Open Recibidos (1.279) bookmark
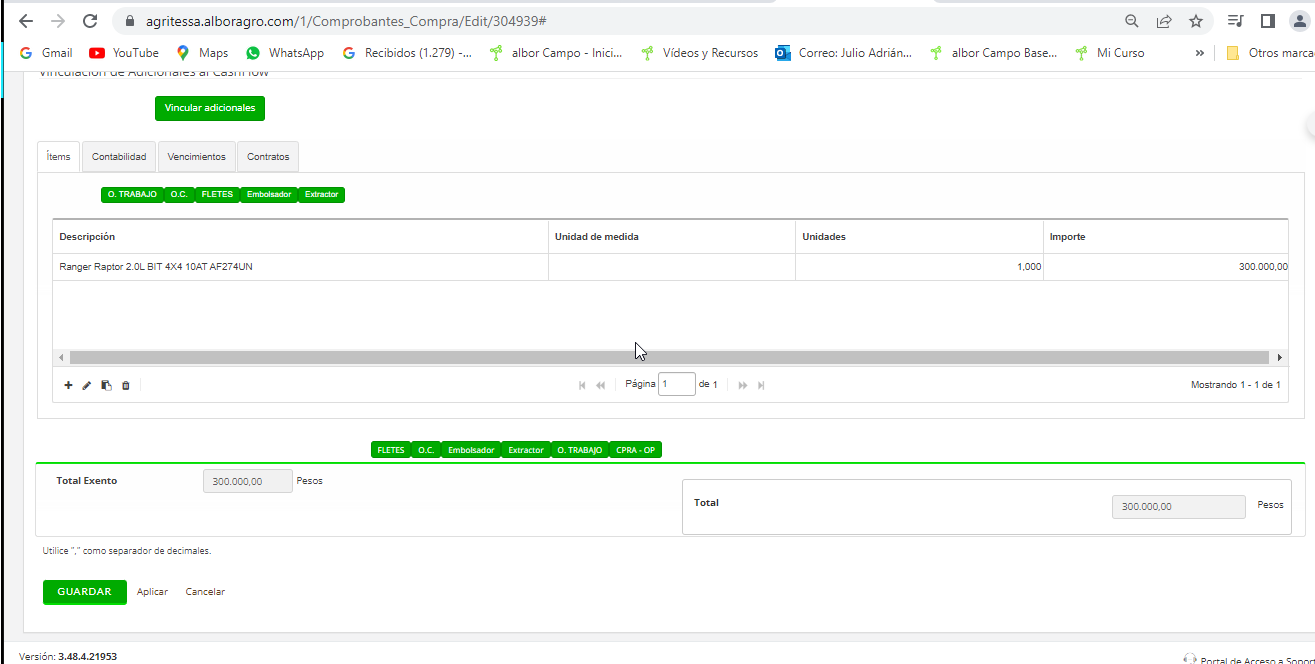 pyautogui.click(x=407, y=53)
